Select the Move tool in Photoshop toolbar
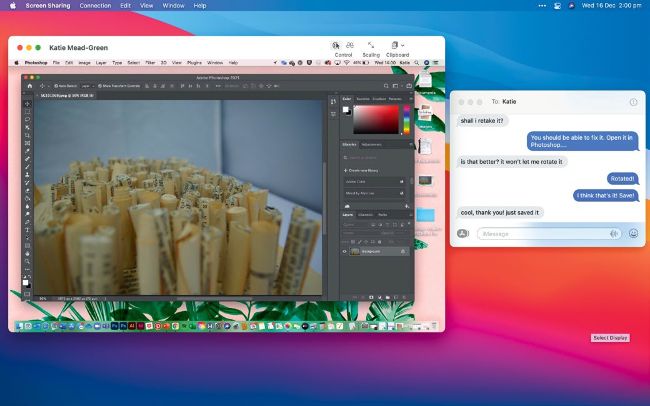 click(x=28, y=104)
